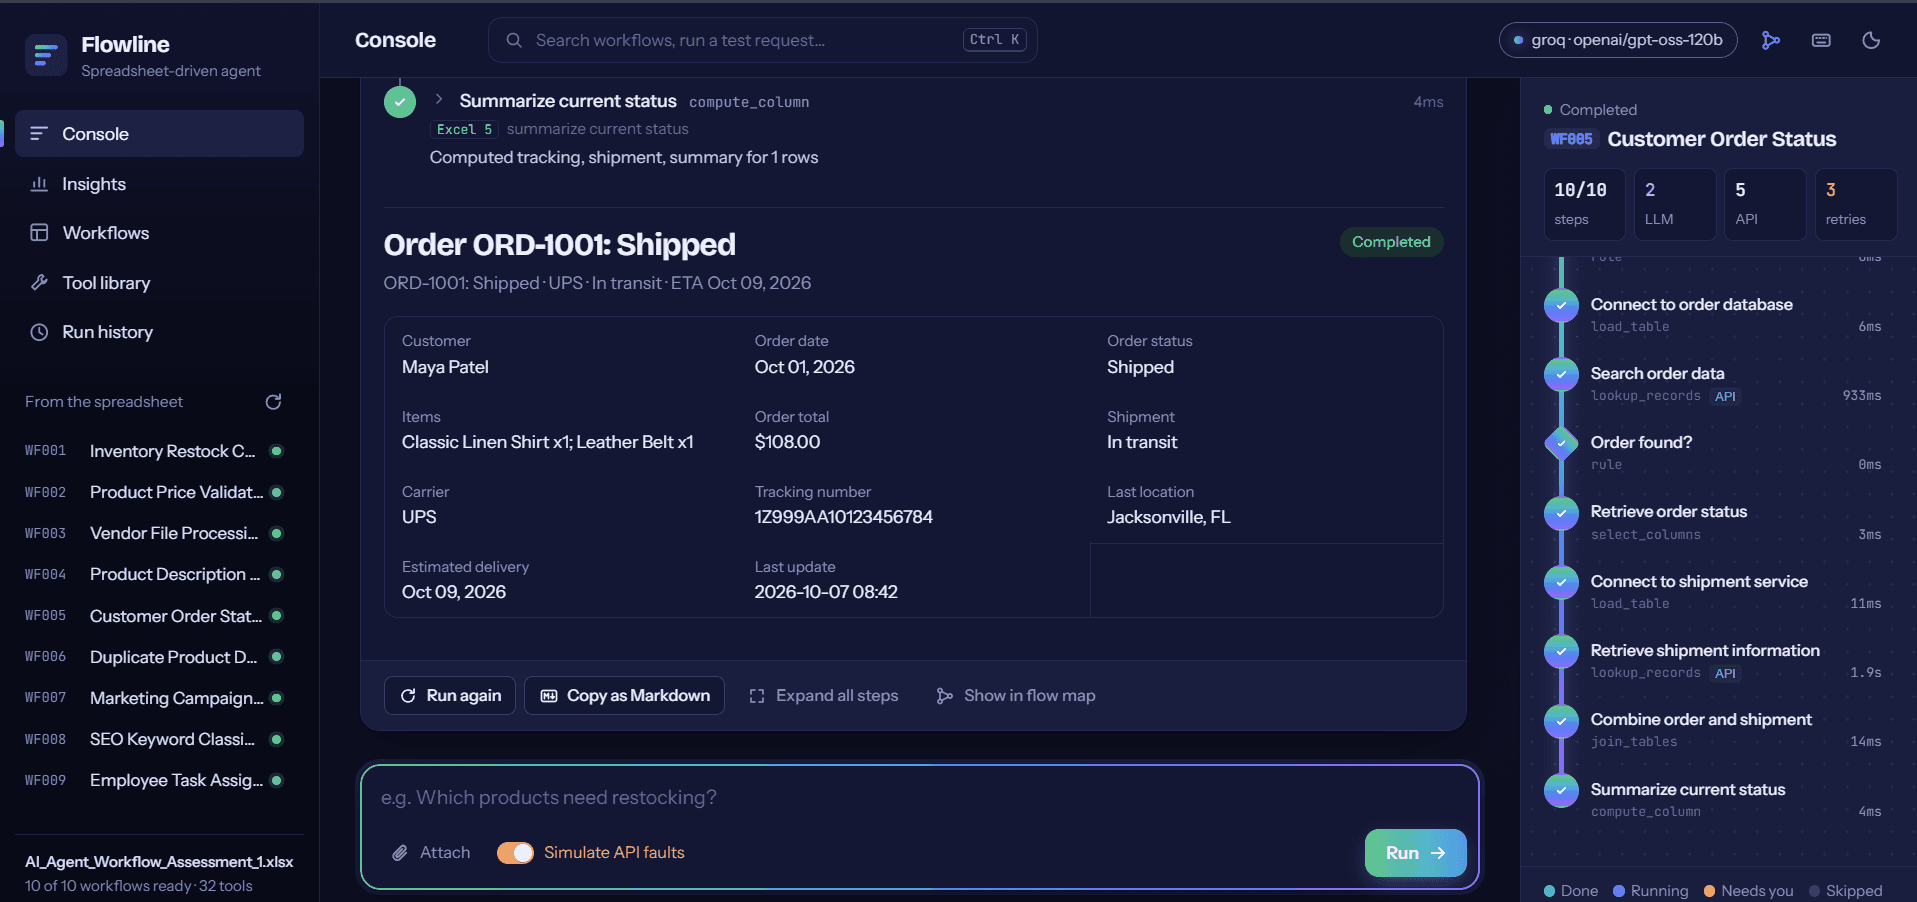1917x902 pixels.
Task: Click the tracking number 1Z999AA10123456784
Action: [843, 517]
